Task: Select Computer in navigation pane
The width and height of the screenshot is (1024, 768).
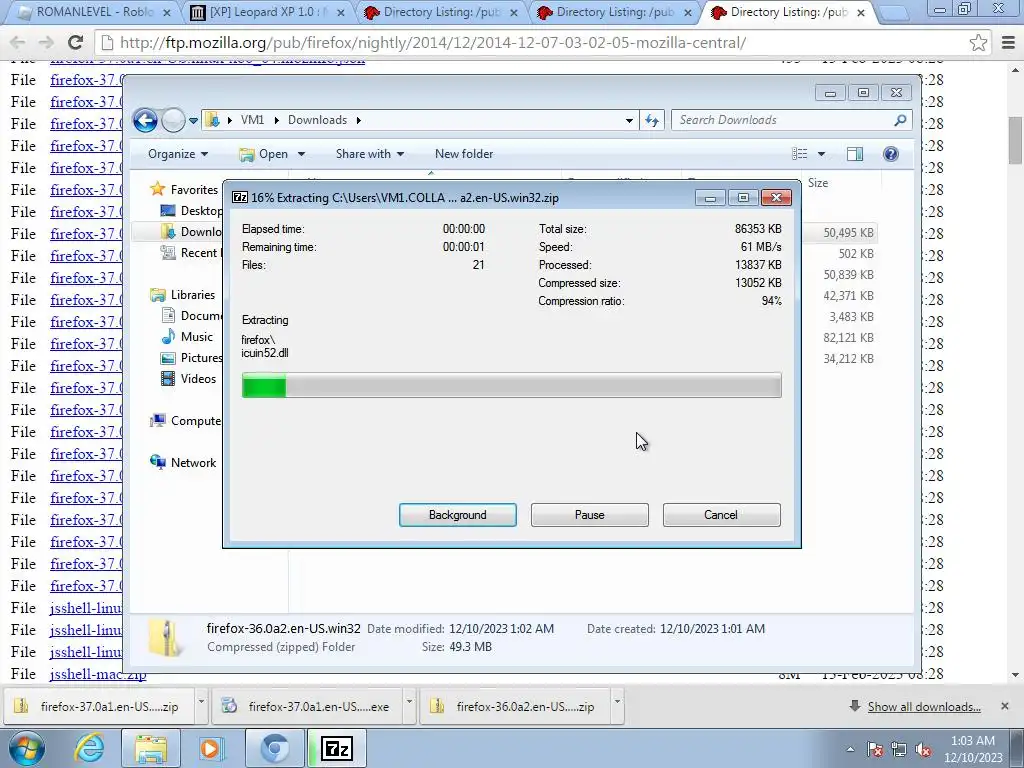Action: pos(185,421)
